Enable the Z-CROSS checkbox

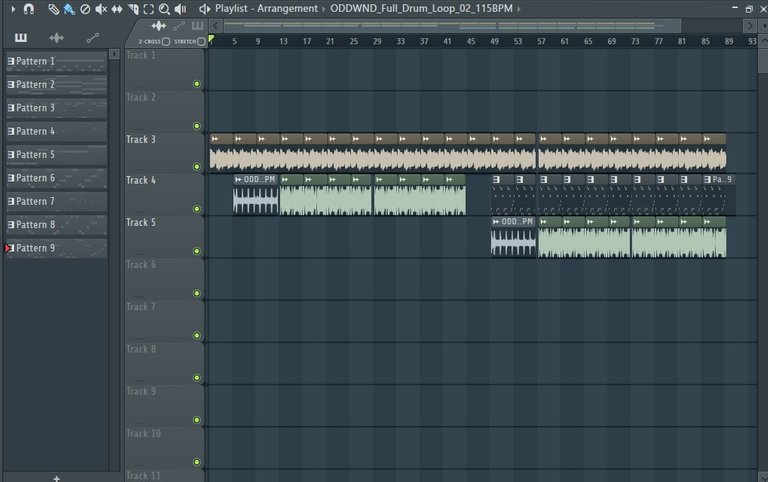click(166, 42)
